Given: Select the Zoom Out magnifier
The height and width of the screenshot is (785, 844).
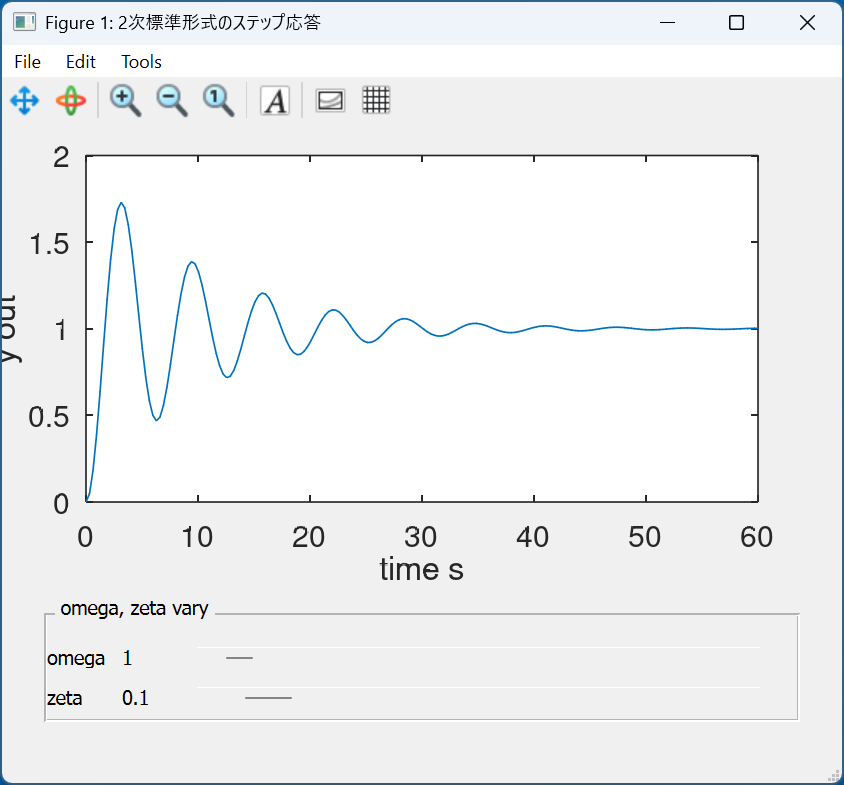Looking at the screenshot, I should (x=172, y=100).
